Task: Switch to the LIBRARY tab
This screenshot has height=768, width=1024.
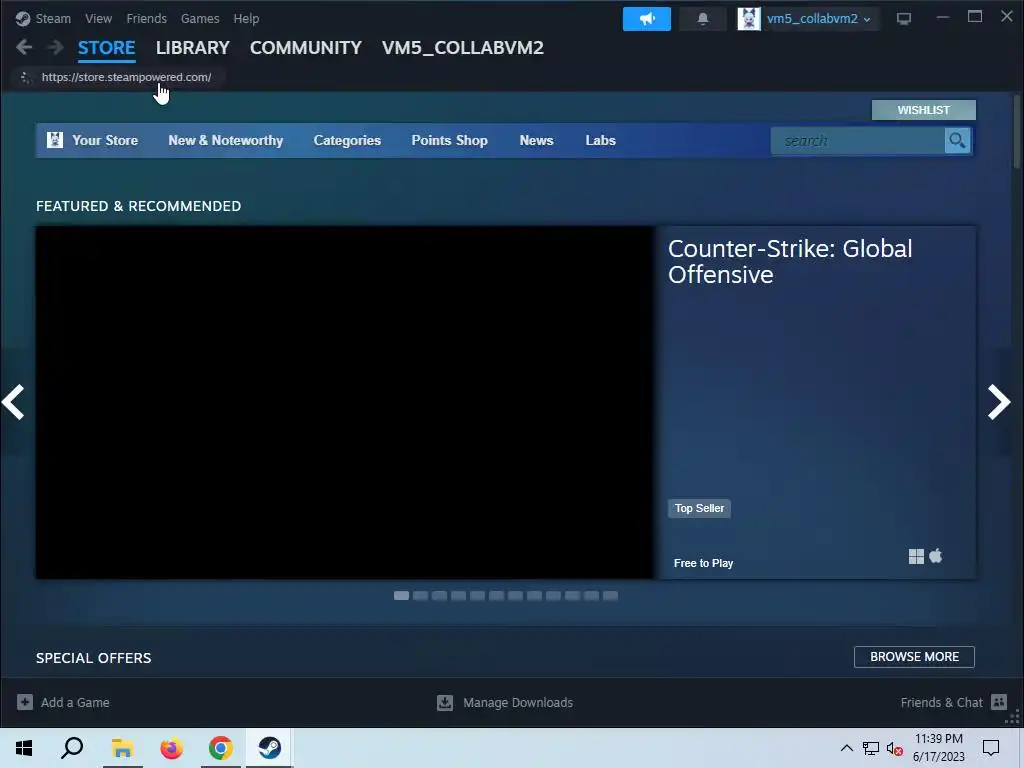Action: click(193, 48)
